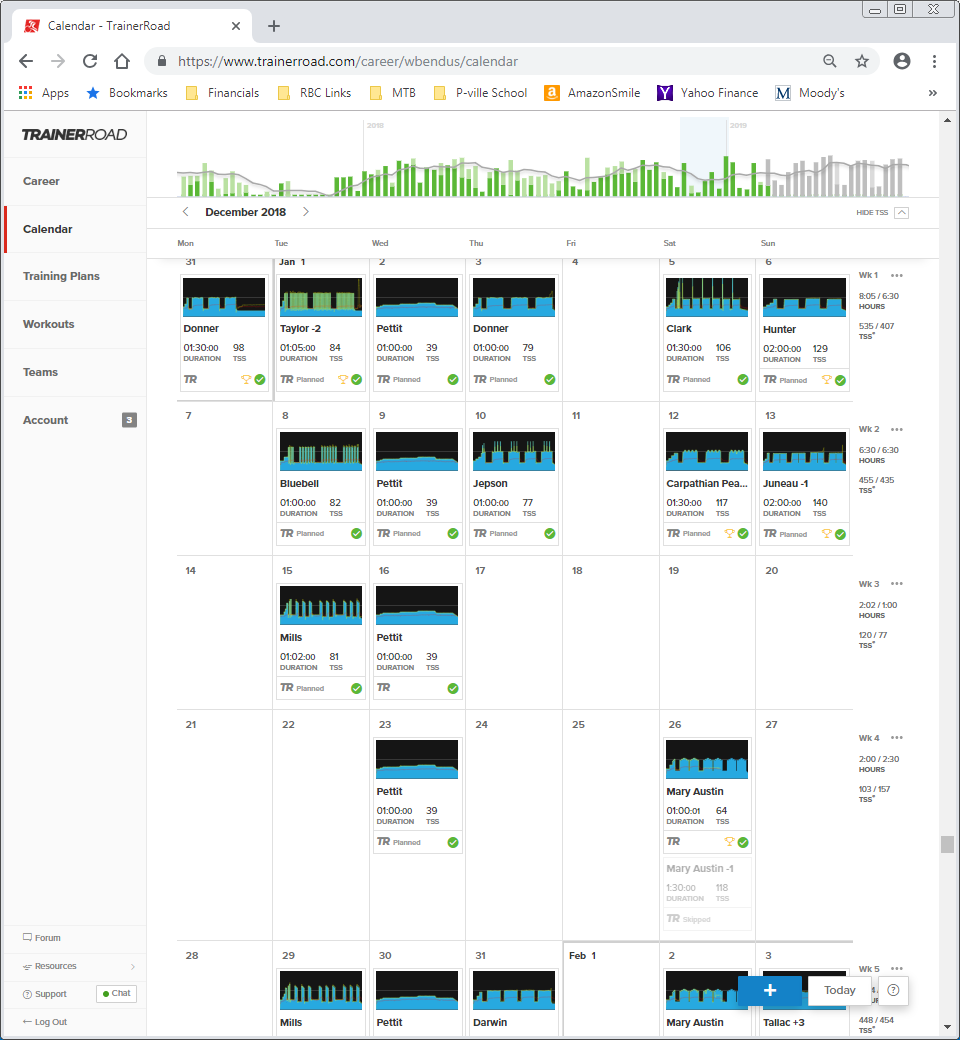
Task: Open skipped Mary Austin -1 workout
Action: [x=707, y=894]
